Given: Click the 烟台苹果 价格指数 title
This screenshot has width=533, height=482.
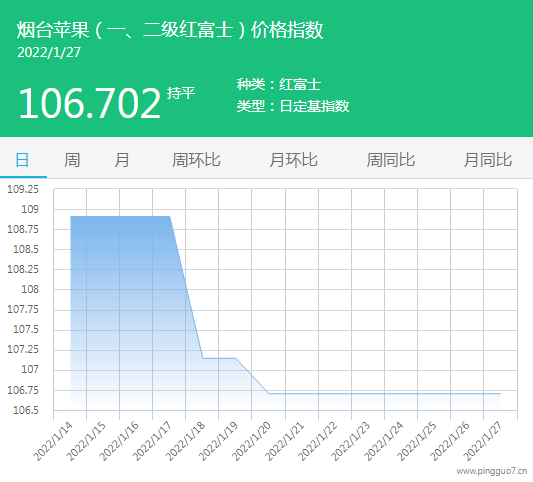Looking at the screenshot, I should point(170,30).
